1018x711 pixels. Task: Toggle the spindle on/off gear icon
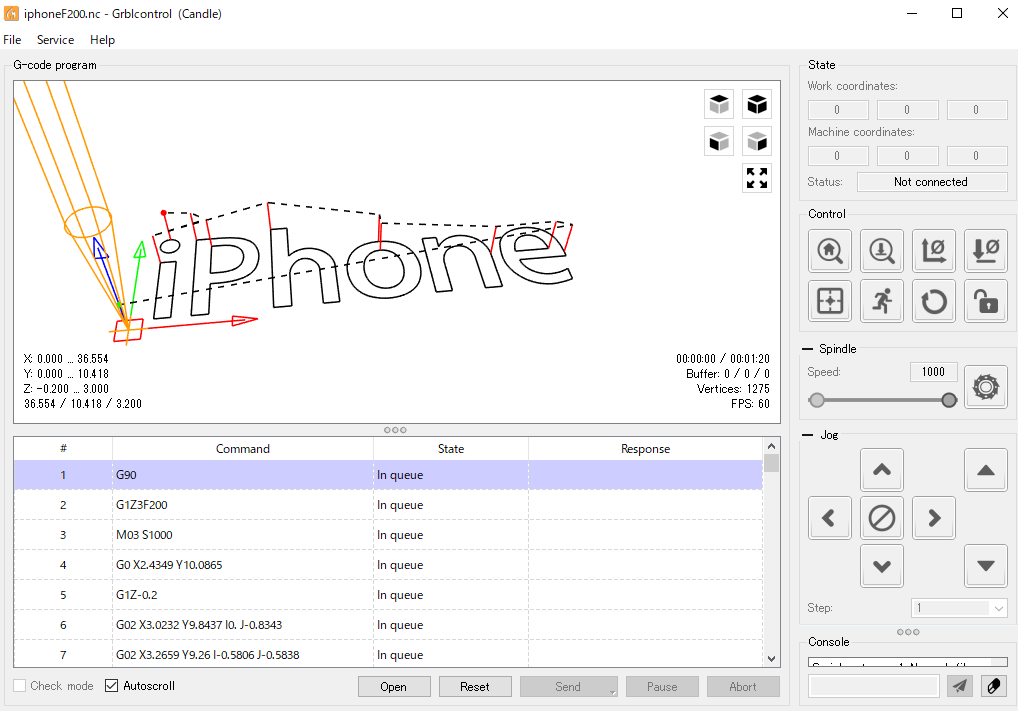(986, 387)
